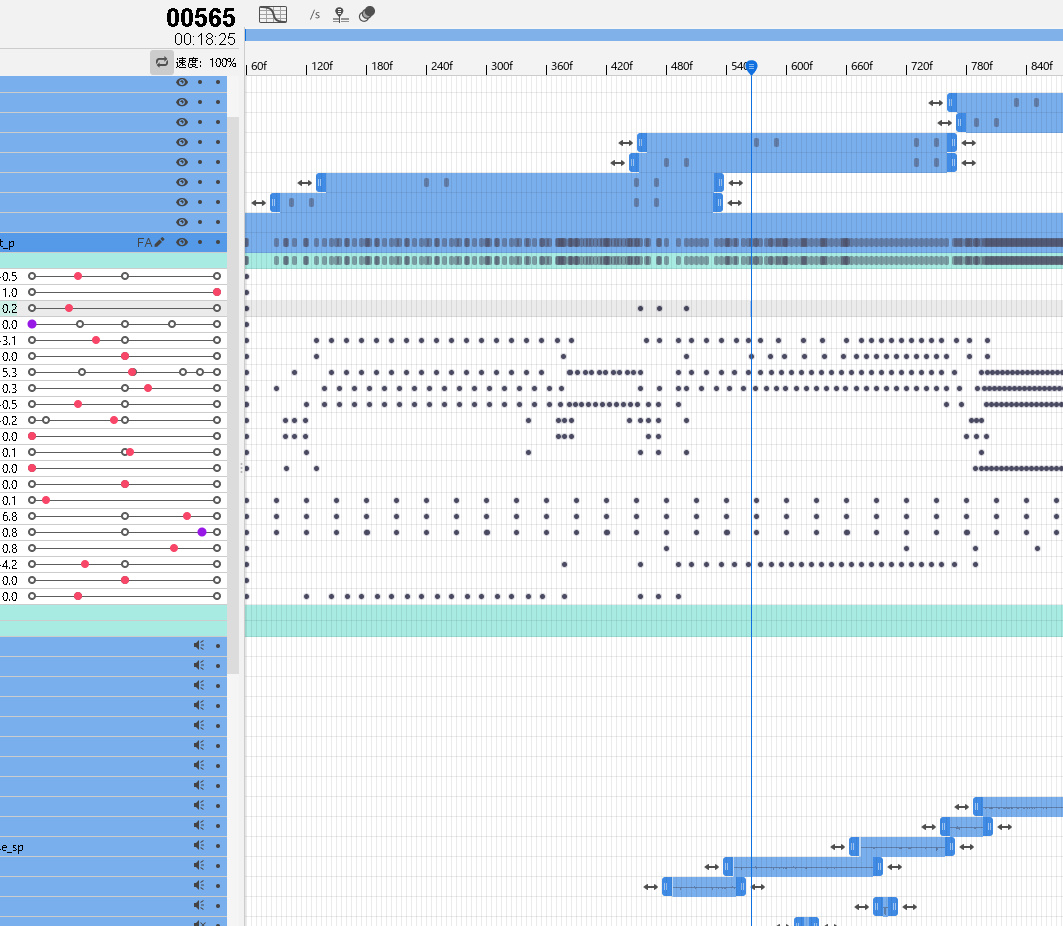Select the audio clip spanning 665f to 760f
The image size is (1063, 926).
tap(902, 847)
